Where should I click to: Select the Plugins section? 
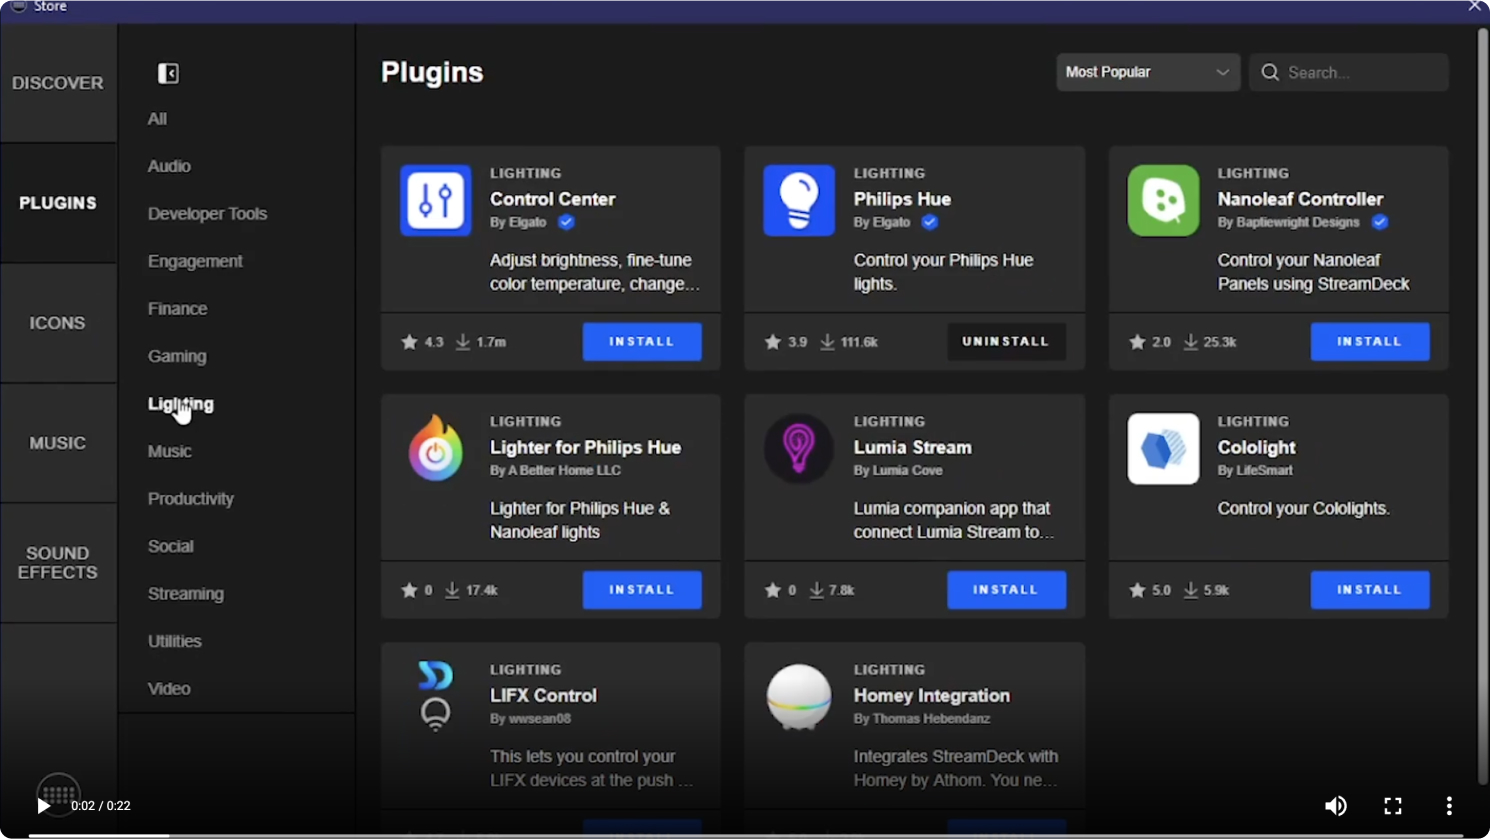click(58, 203)
